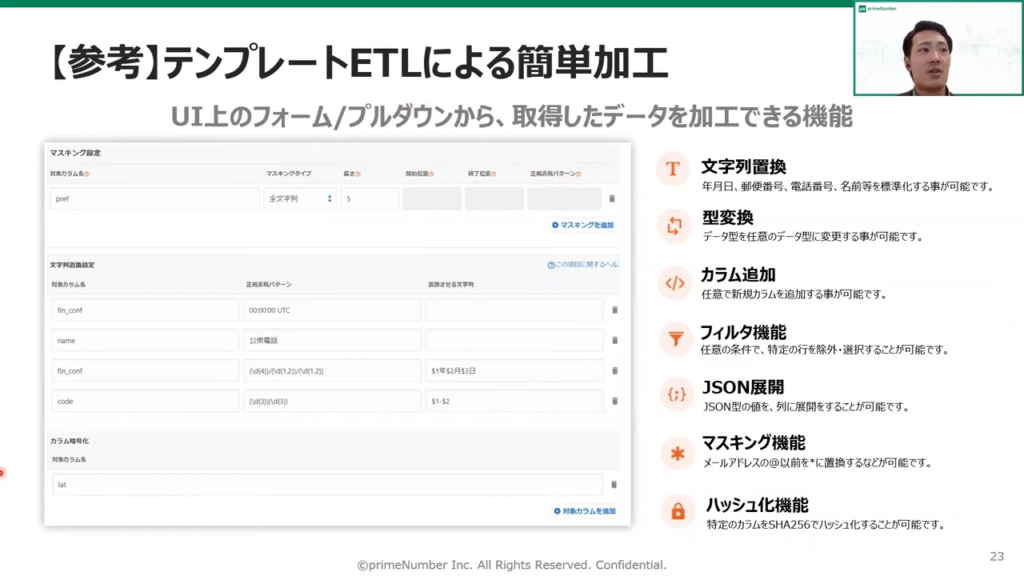Click the masking function asterisk icon

coord(676,453)
